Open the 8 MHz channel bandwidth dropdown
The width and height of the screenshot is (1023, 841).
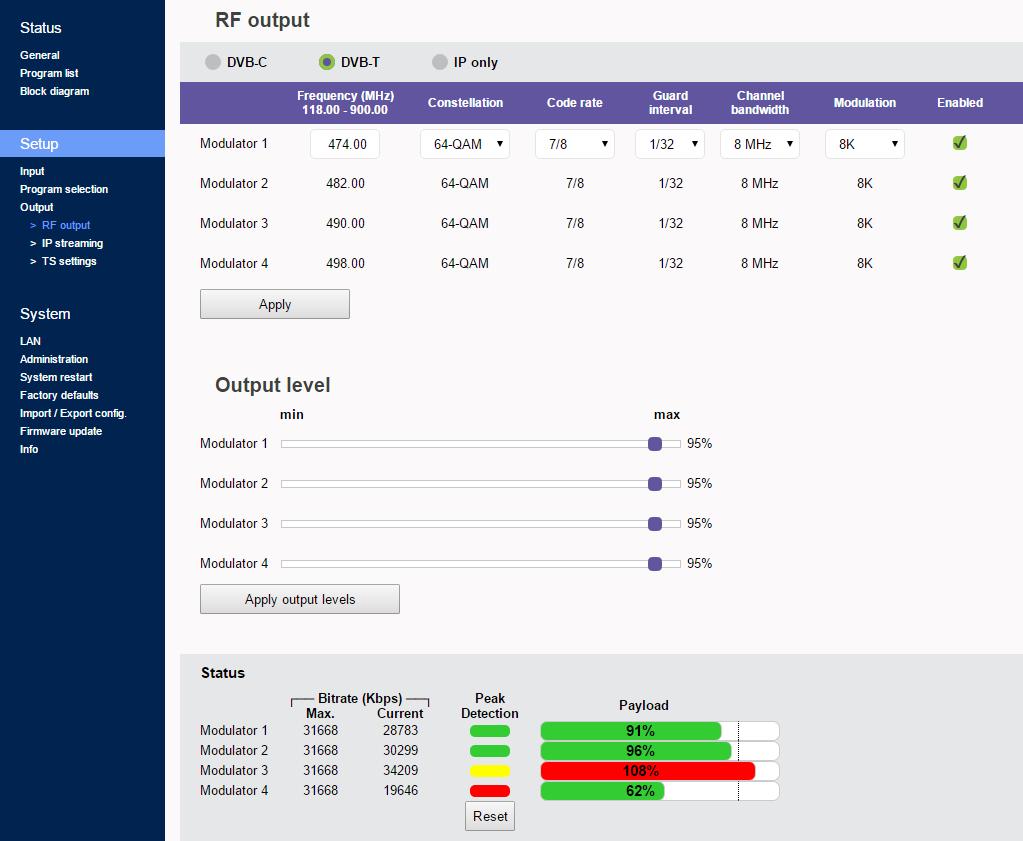point(759,144)
